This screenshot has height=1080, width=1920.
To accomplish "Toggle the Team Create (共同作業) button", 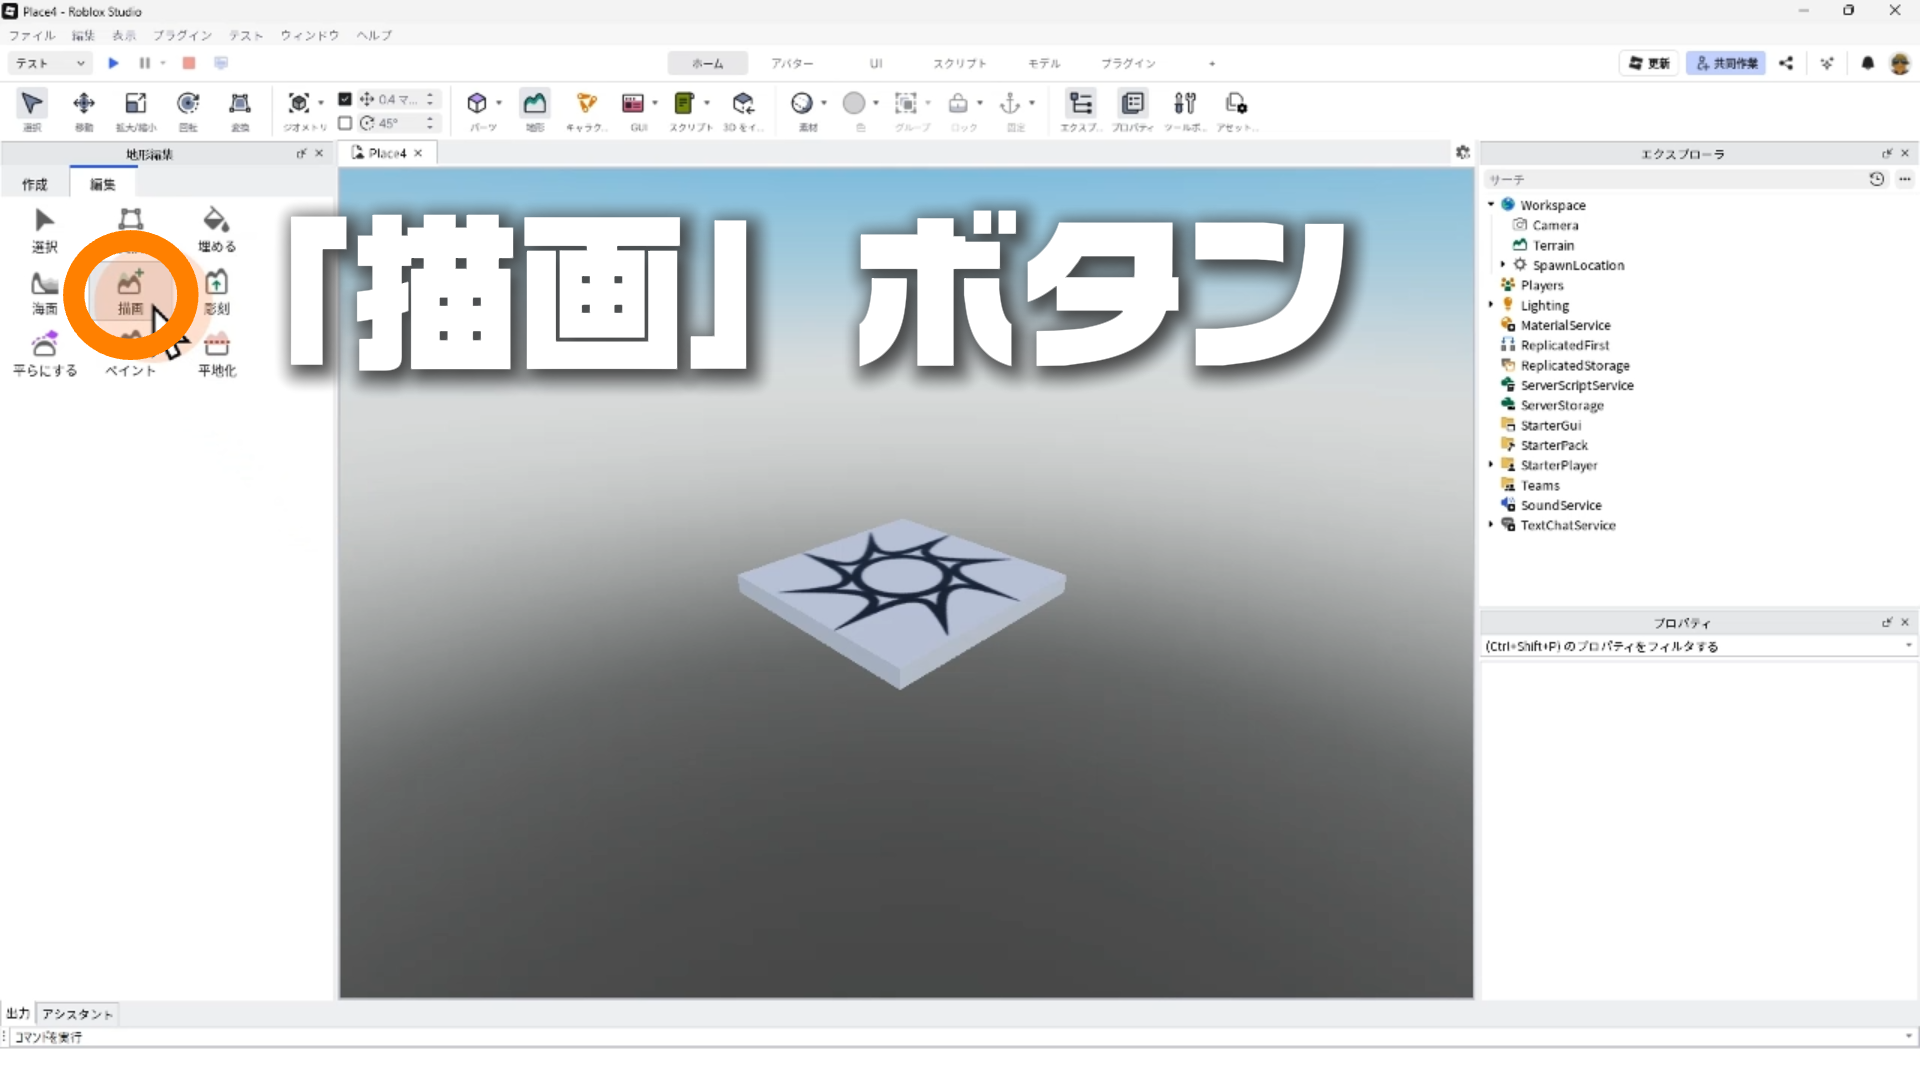I will tap(1726, 63).
